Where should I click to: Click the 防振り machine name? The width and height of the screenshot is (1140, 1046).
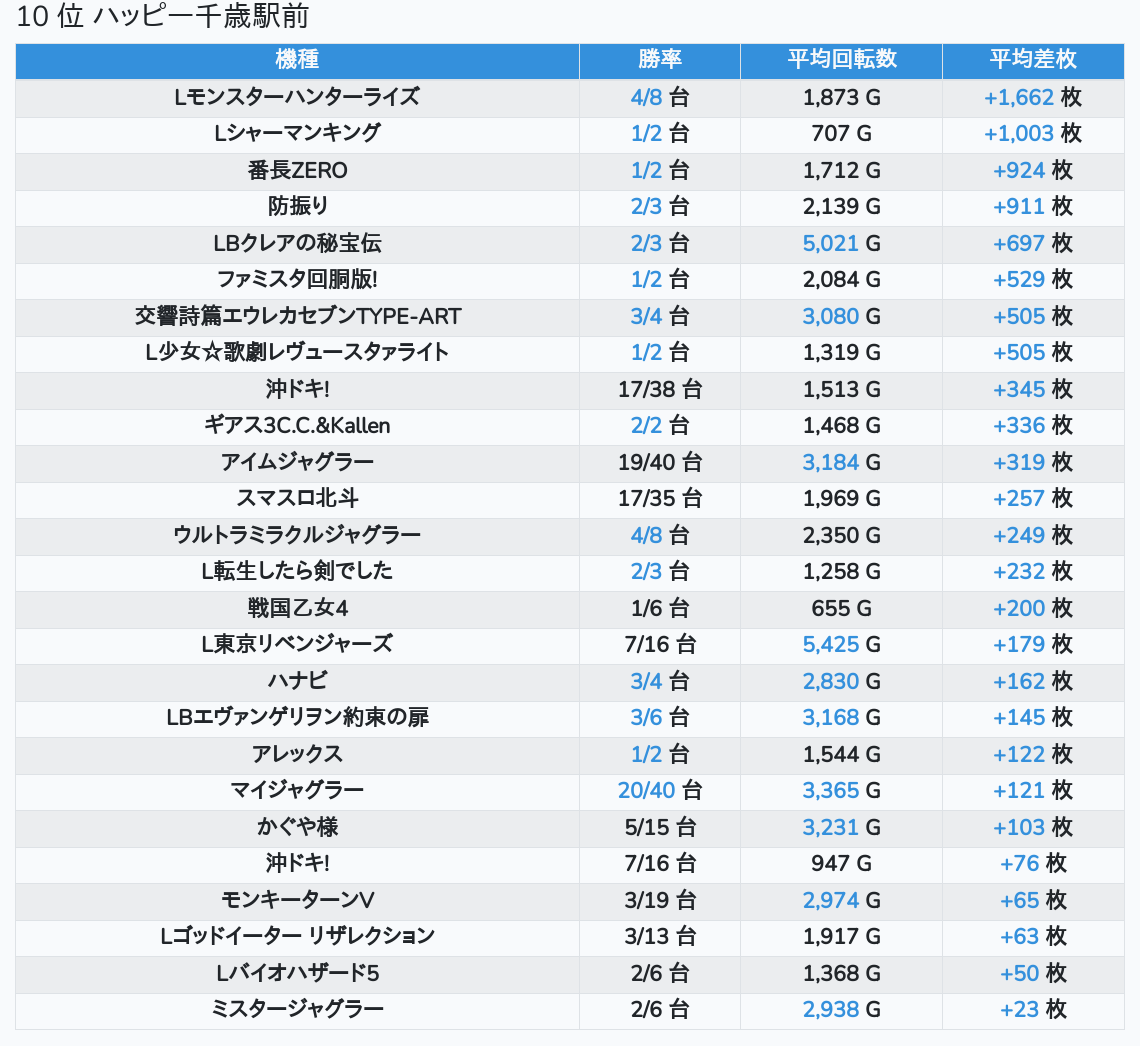297,206
